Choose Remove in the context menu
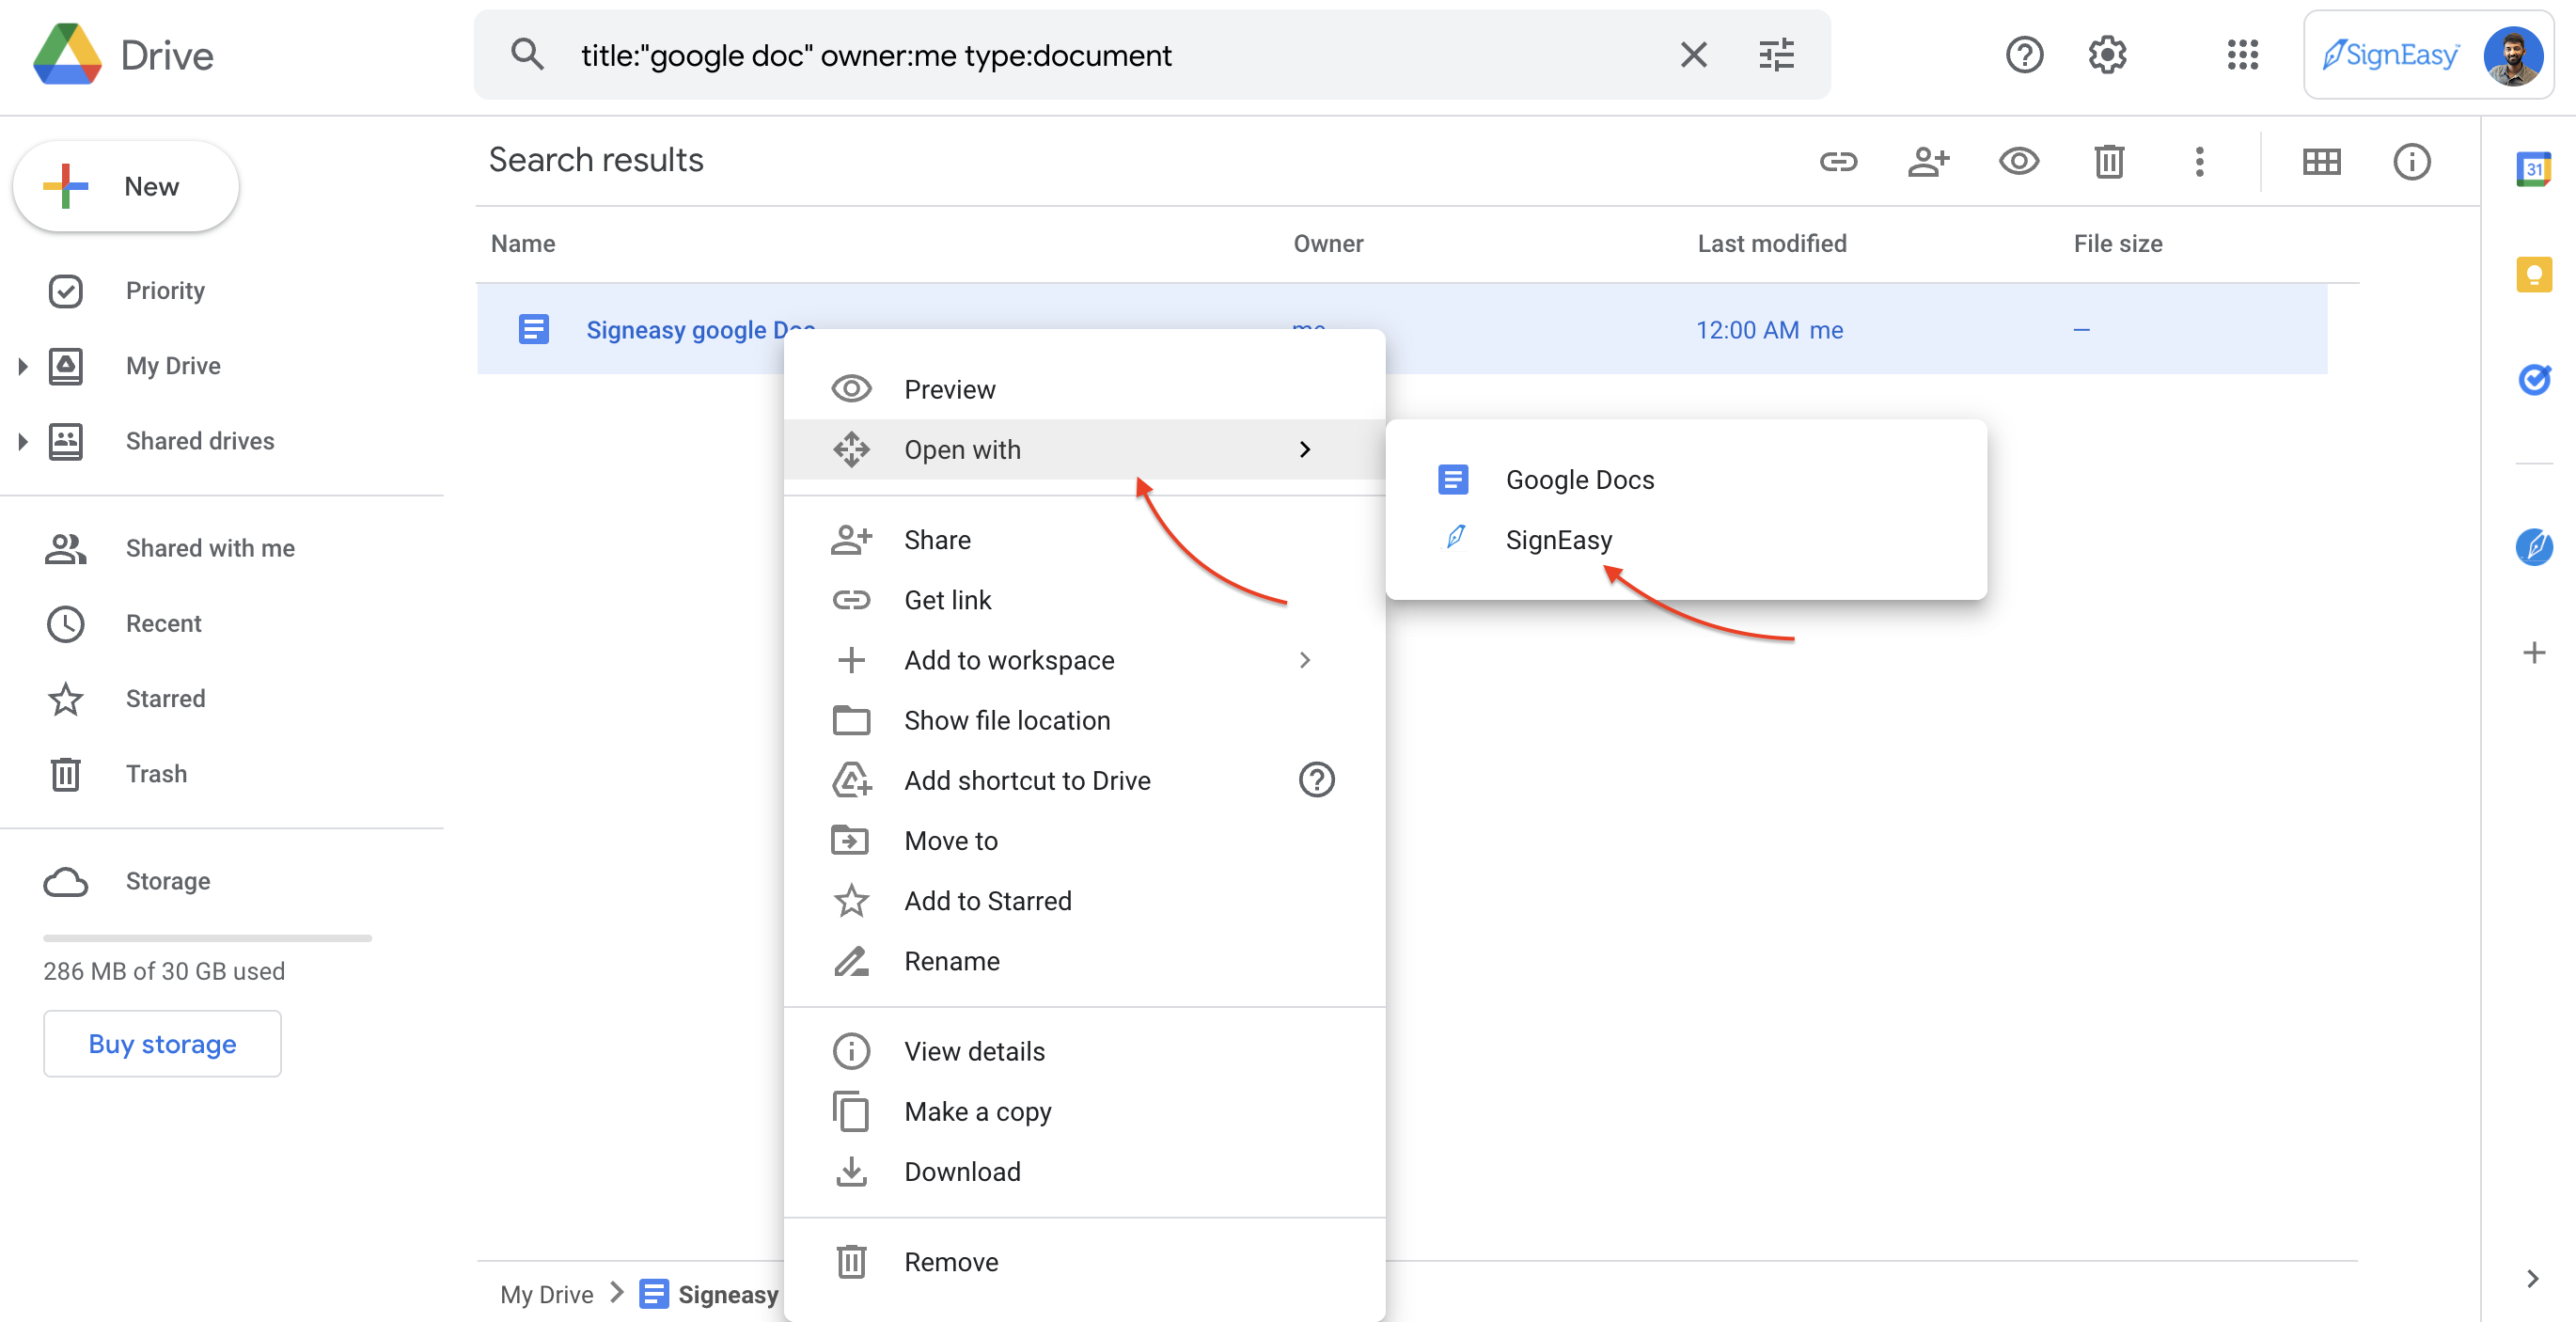2576x1322 pixels. click(x=1084, y=1262)
